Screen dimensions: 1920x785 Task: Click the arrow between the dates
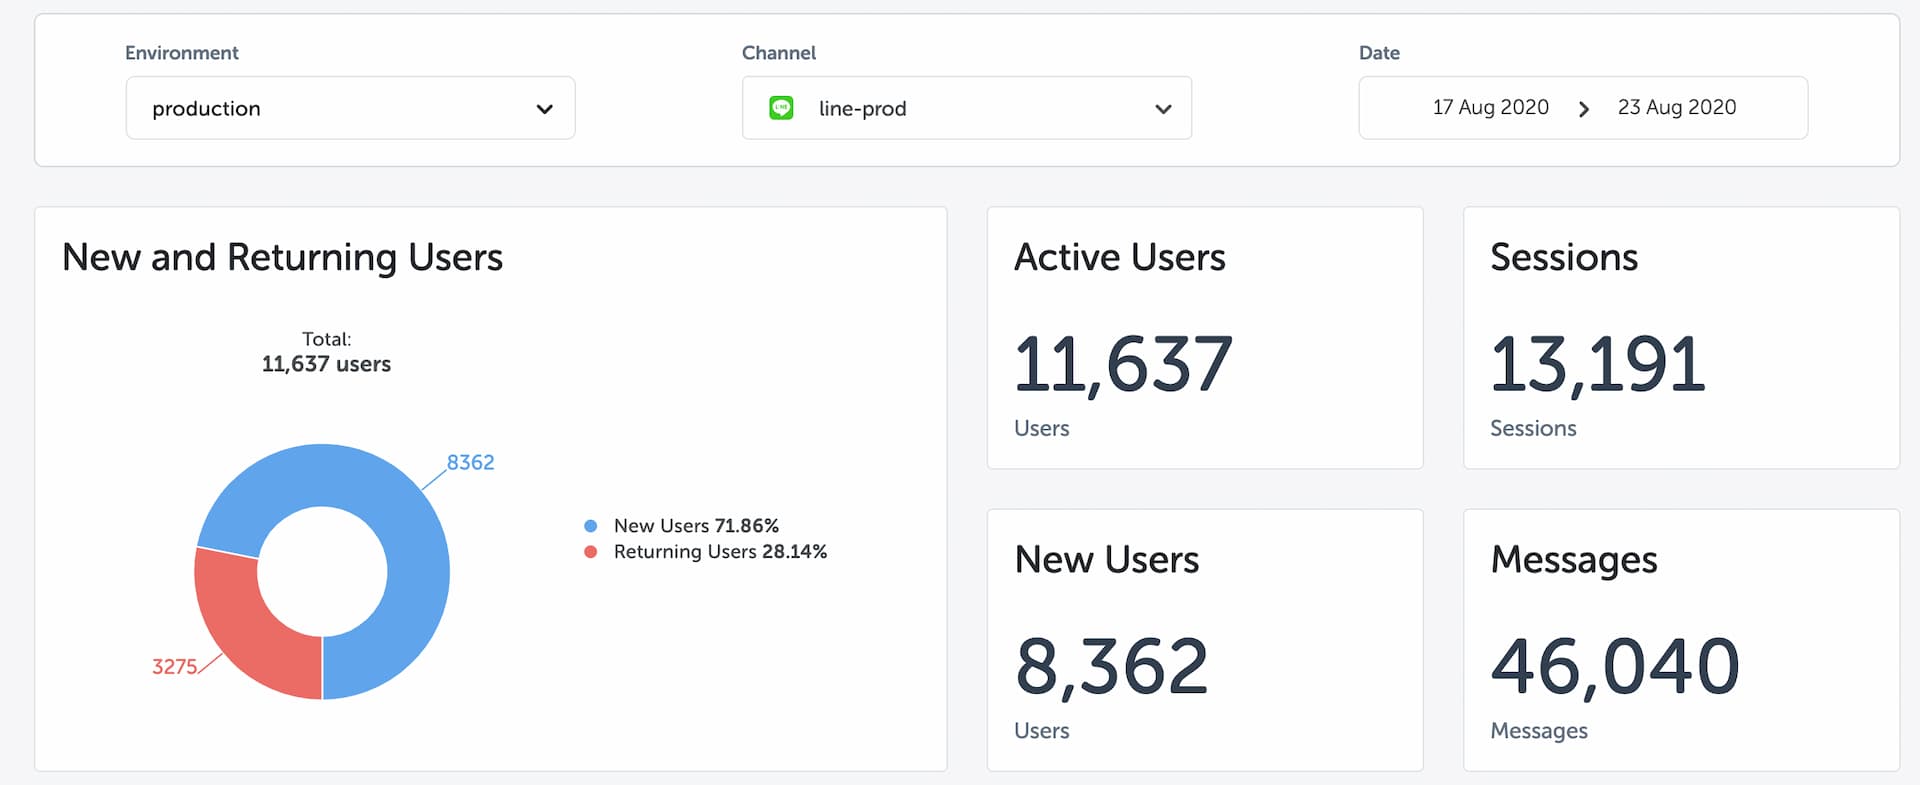(1583, 109)
